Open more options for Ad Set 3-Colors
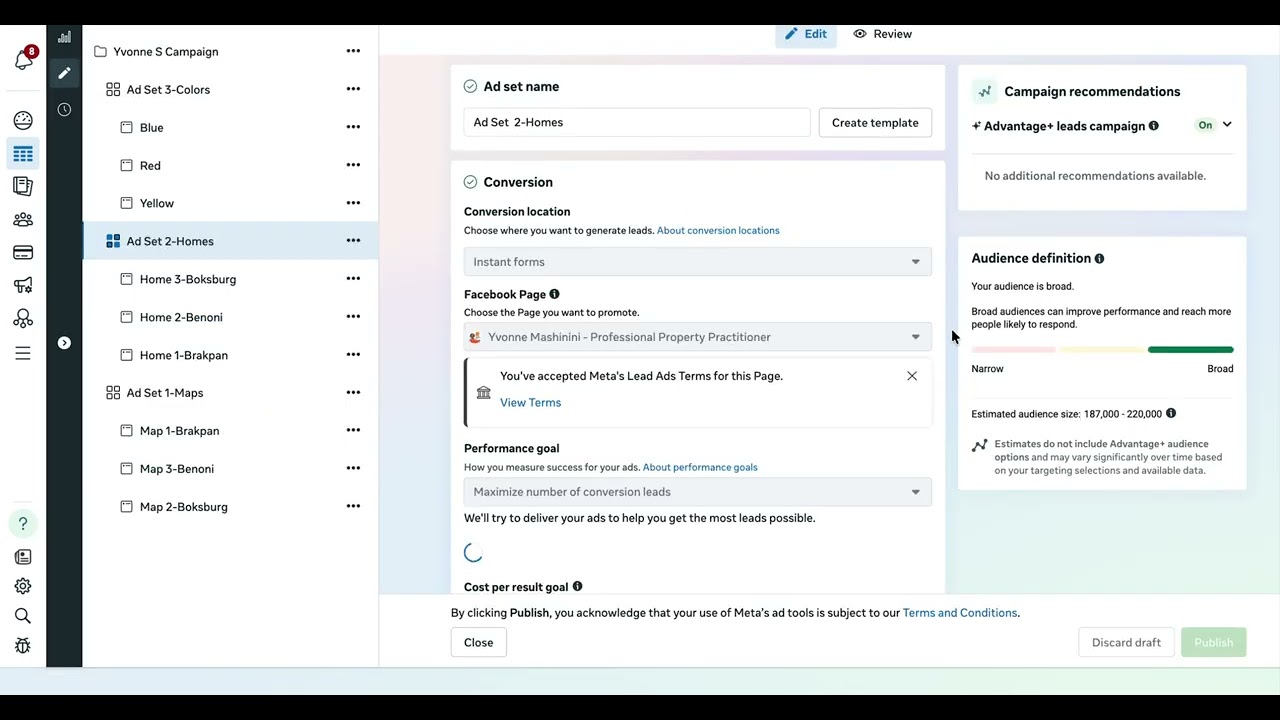Screen dimensions: 1280x720 click(x=353, y=89)
